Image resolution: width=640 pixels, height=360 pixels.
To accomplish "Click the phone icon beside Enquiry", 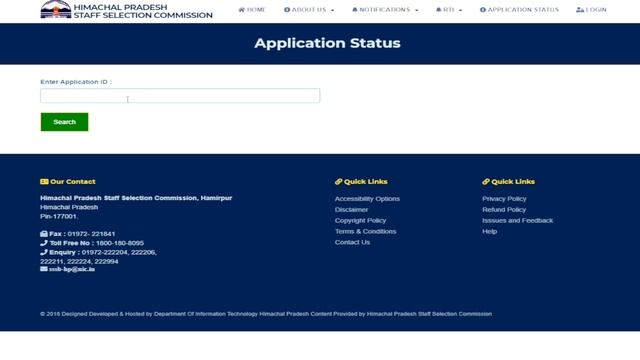I will tap(44, 252).
